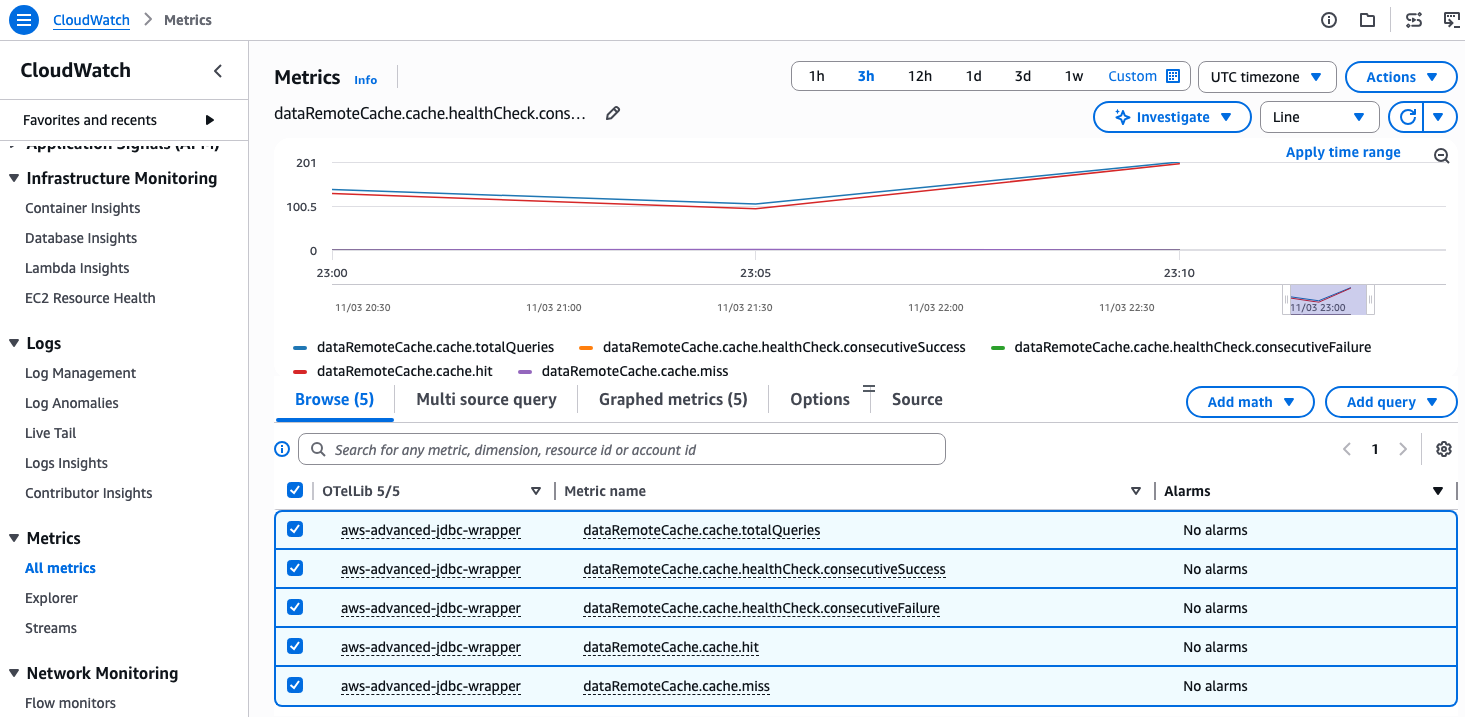This screenshot has width=1465, height=717.
Task: Click the panel resize handle above Source
Action: click(868, 388)
